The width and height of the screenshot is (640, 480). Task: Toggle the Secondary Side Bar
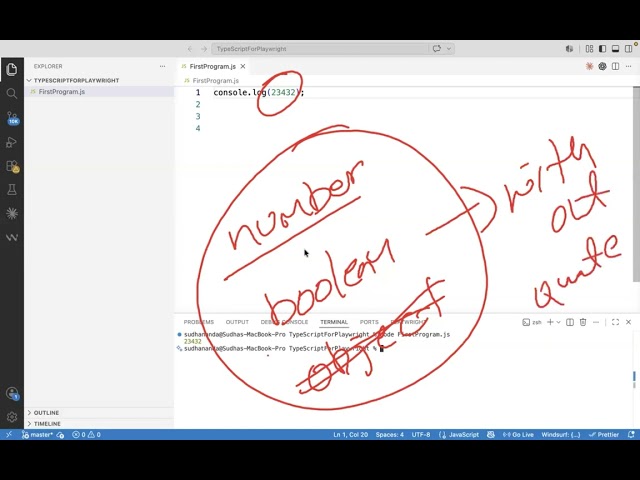click(628, 49)
